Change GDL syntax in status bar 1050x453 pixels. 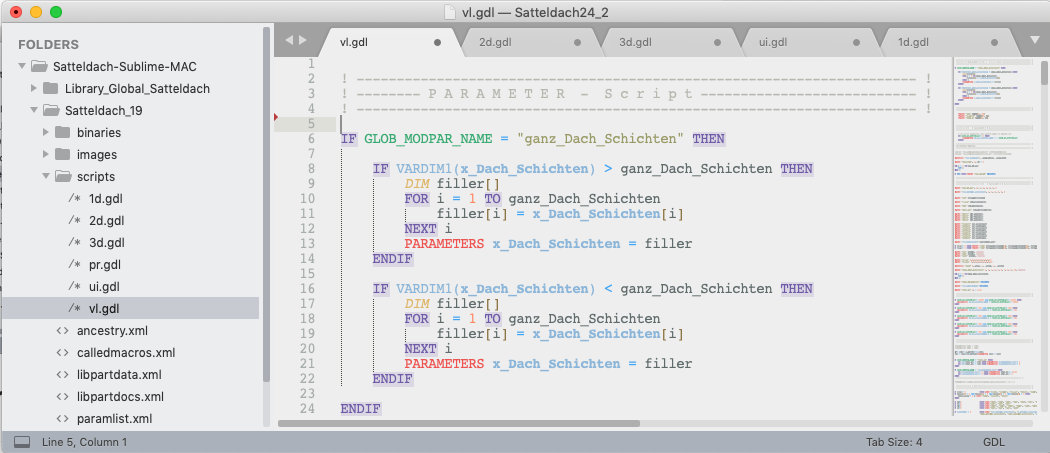(x=995, y=442)
